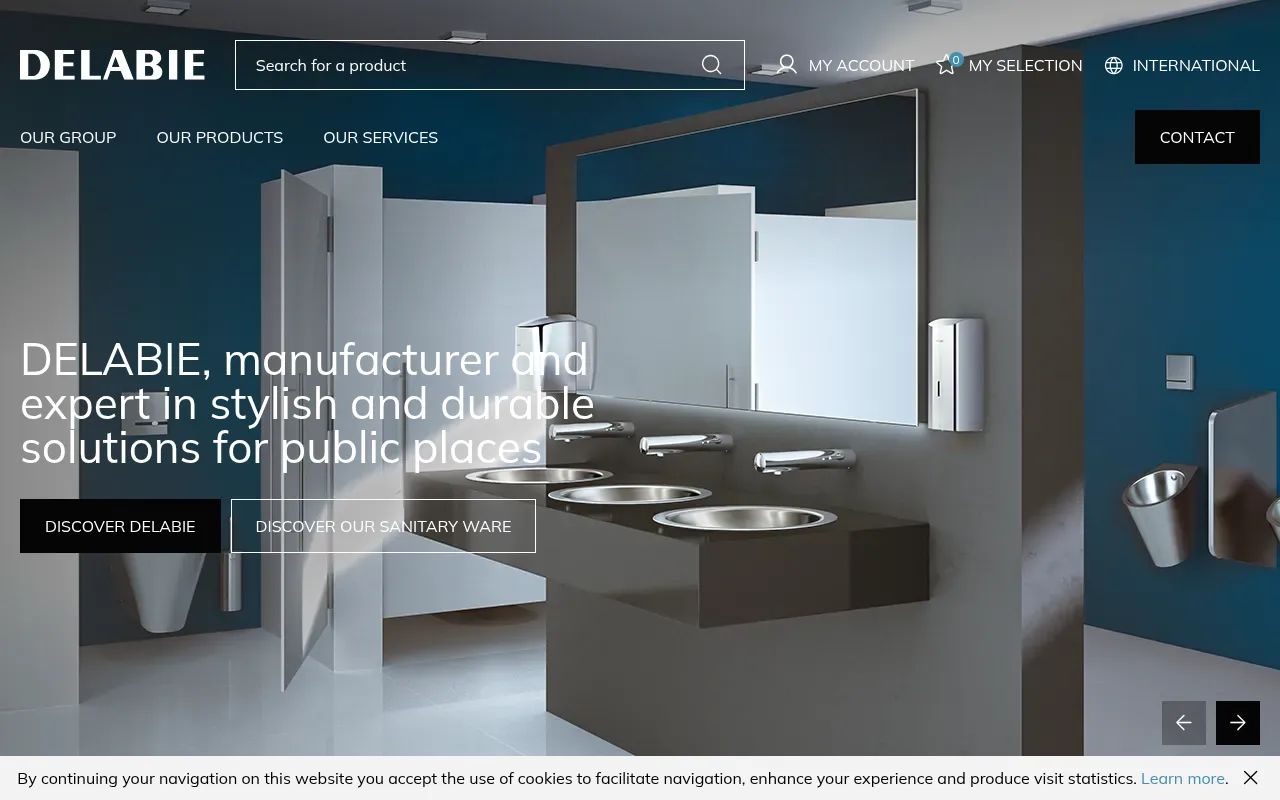Open the International region selector text
Viewport: 1280px width, 800px height.
click(x=1196, y=65)
